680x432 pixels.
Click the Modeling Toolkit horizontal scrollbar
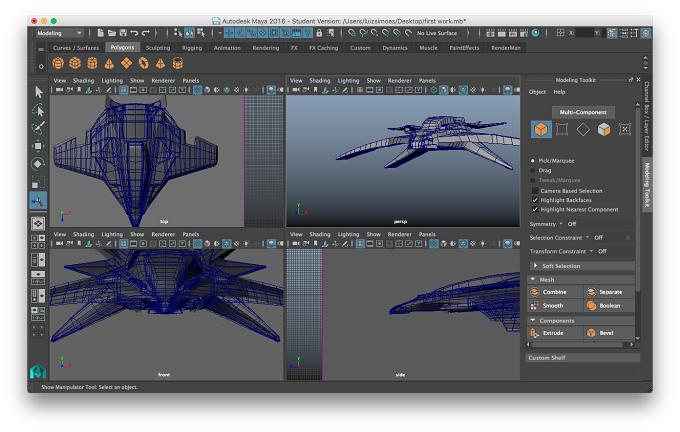pyautogui.click(x=579, y=344)
